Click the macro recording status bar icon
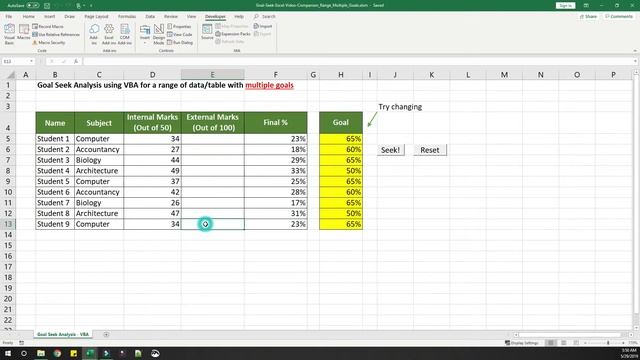The height and width of the screenshot is (360, 640). 22,343
